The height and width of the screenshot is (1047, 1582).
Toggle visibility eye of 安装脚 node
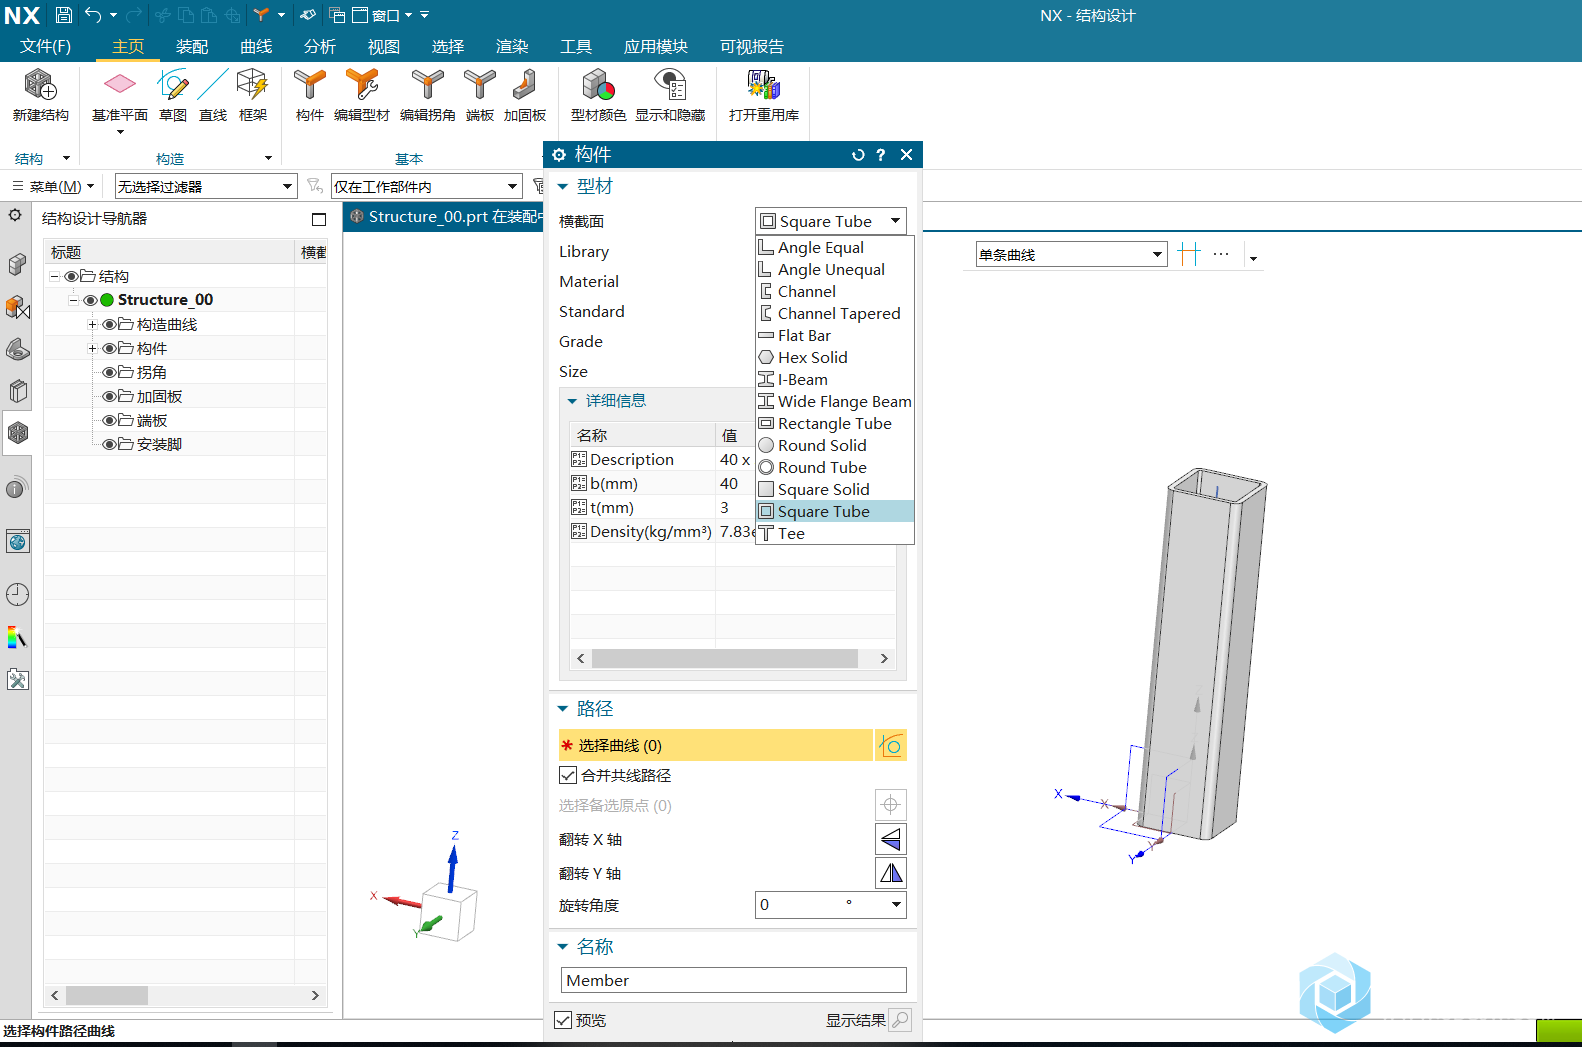click(109, 444)
